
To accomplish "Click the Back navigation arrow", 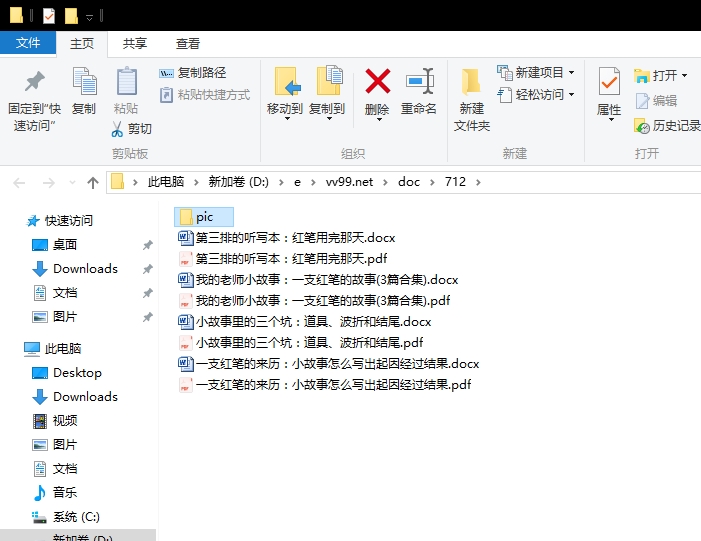I will point(19,182).
